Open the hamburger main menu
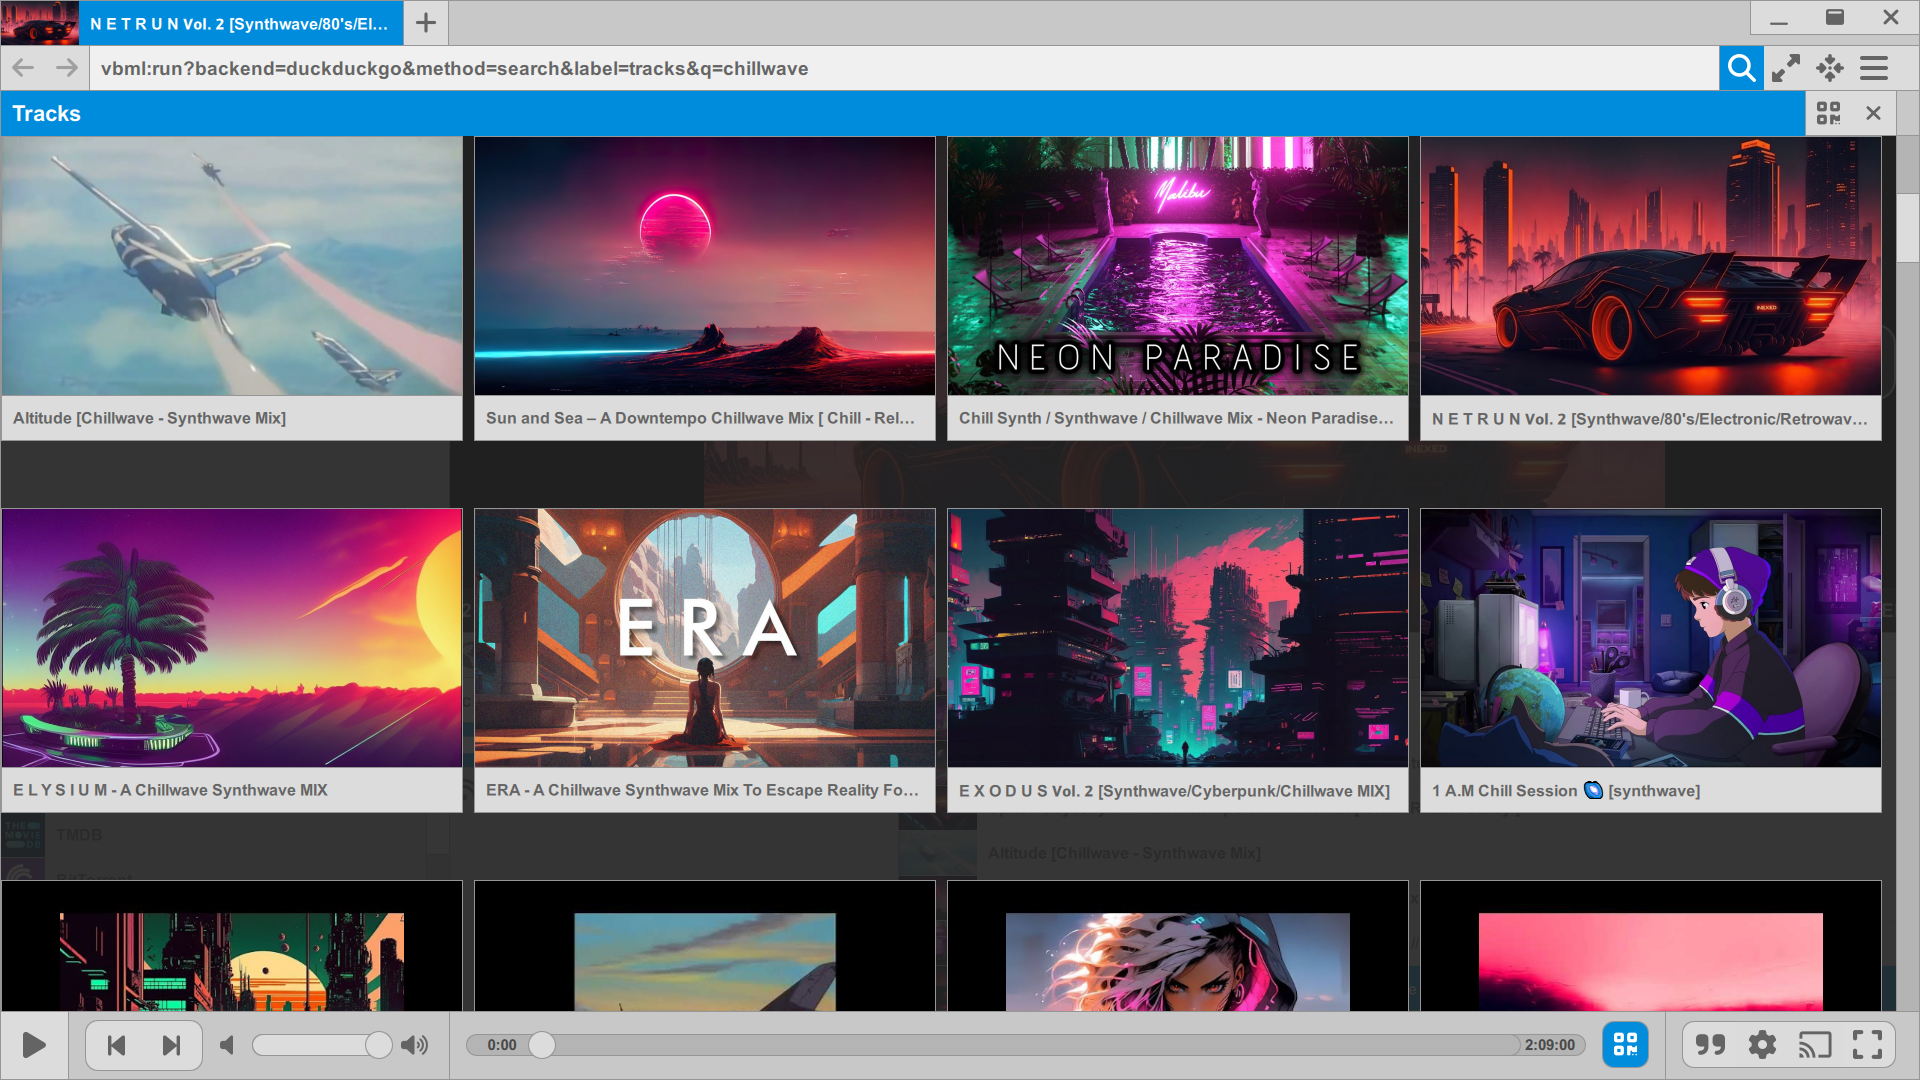The height and width of the screenshot is (1080, 1920). (x=1874, y=68)
